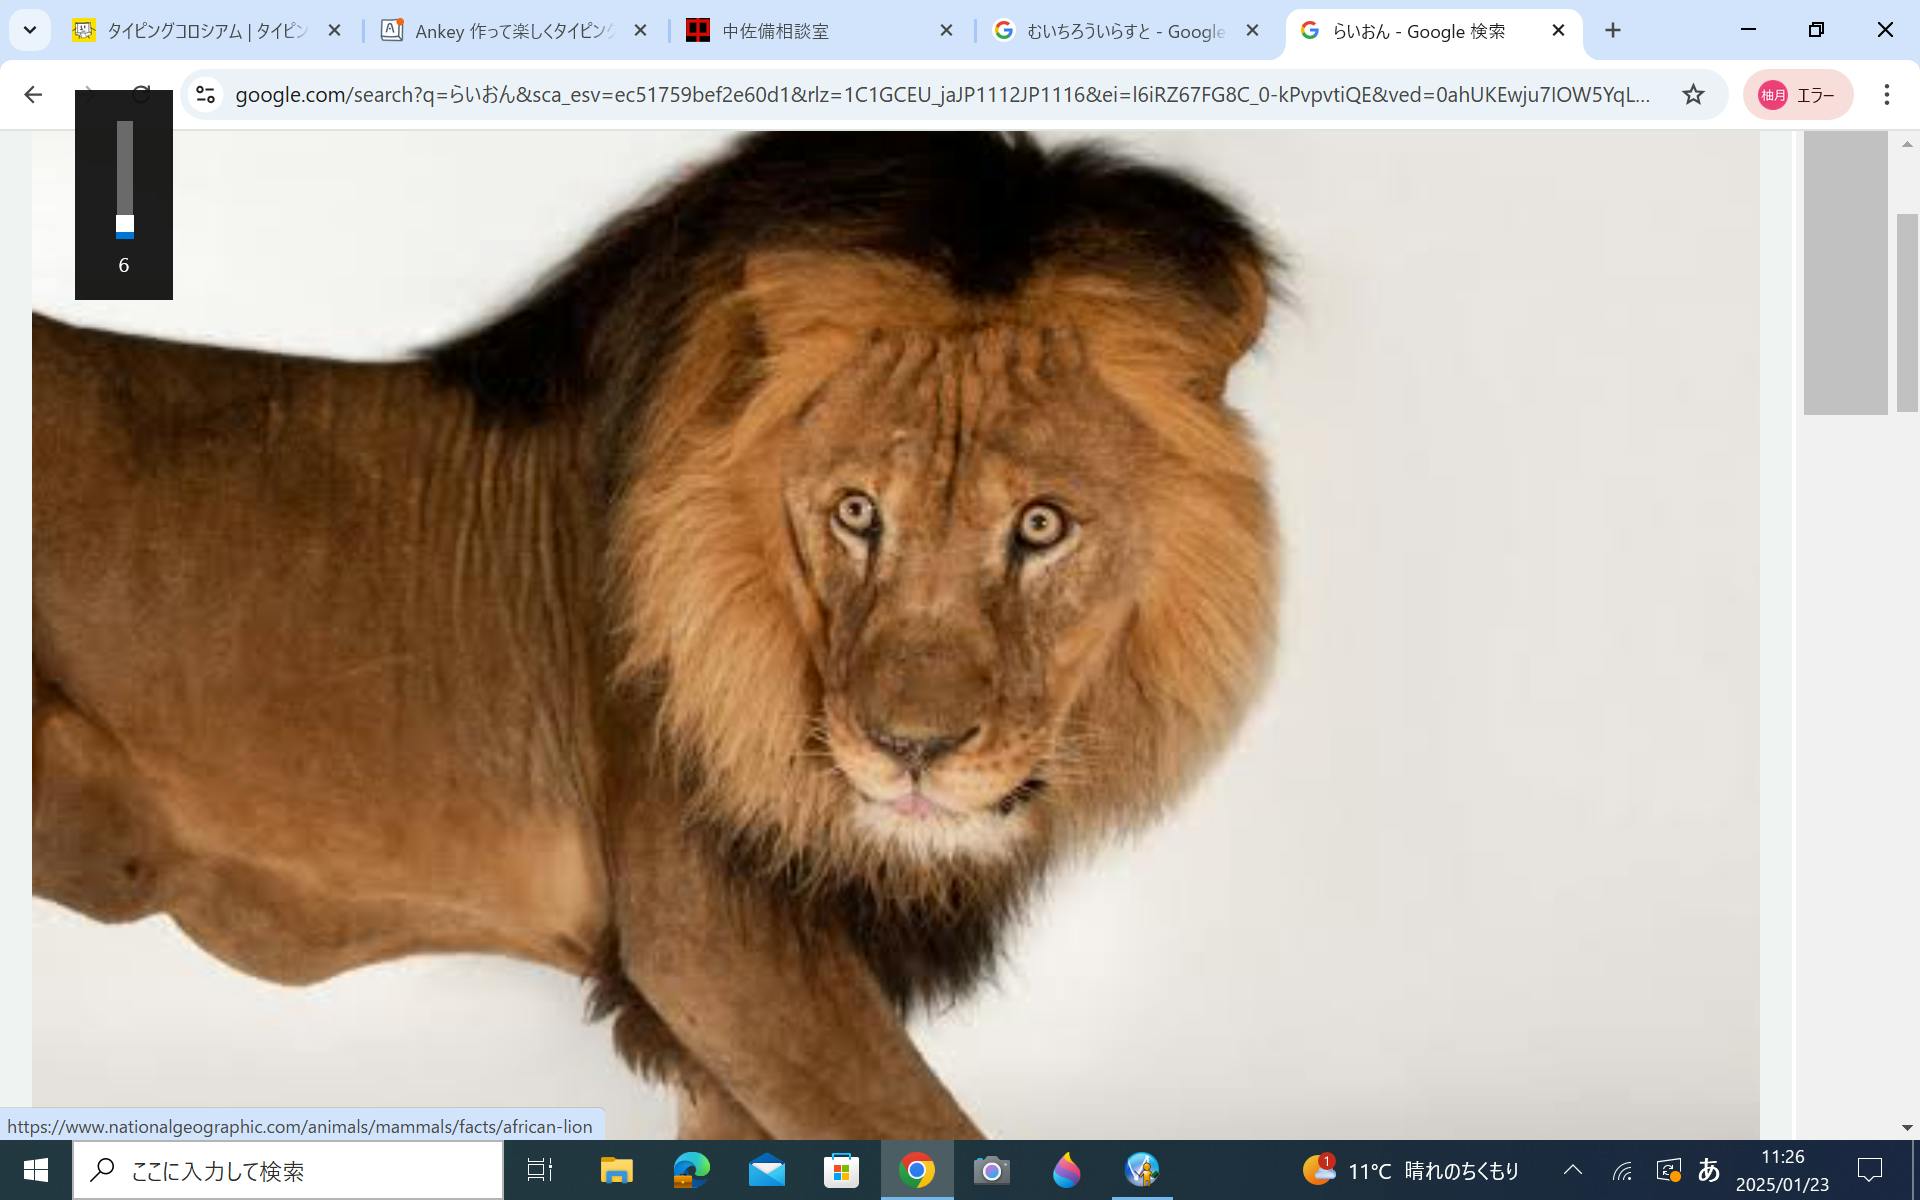This screenshot has width=1920, height=1200.
Task: Switch to the 中佐備相談室 tab
Action: (x=775, y=31)
